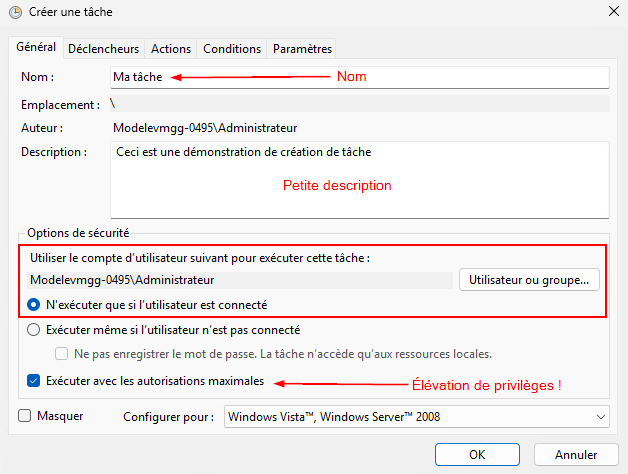Enable the Masquer checkbox
628x474 pixels.
[x=24, y=416]
